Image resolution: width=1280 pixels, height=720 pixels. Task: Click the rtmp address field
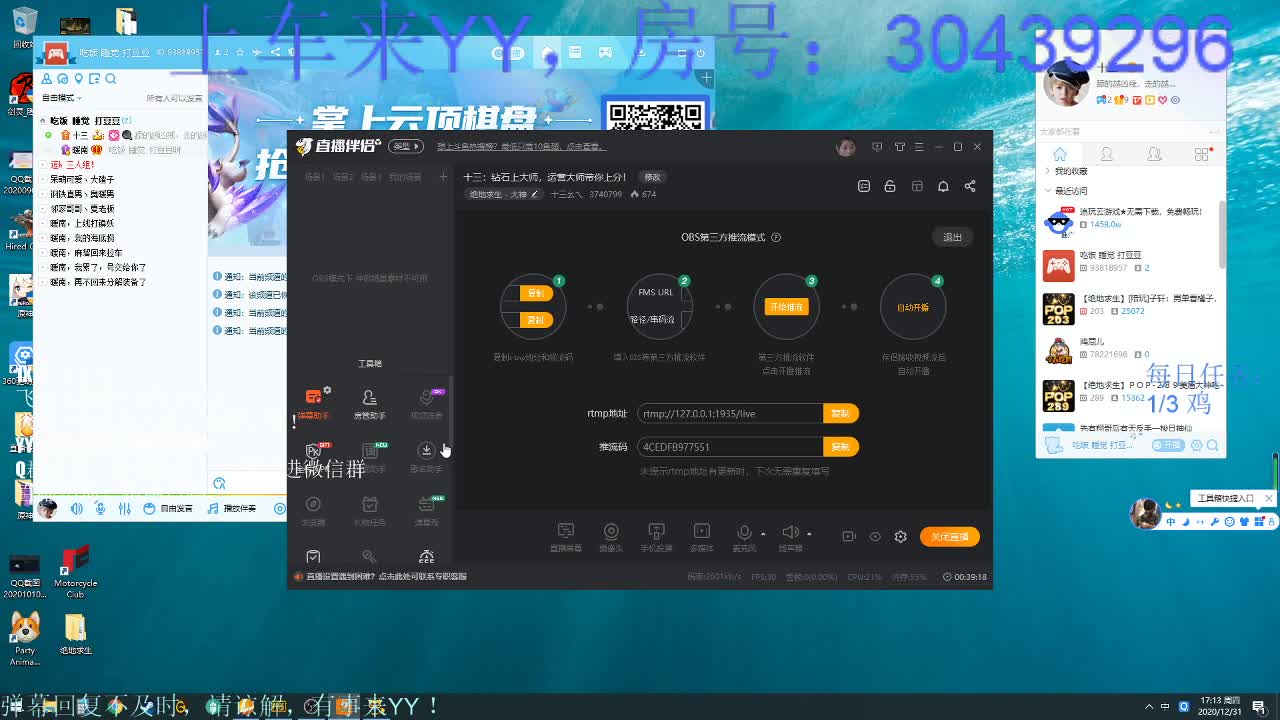tap(730, 413)
